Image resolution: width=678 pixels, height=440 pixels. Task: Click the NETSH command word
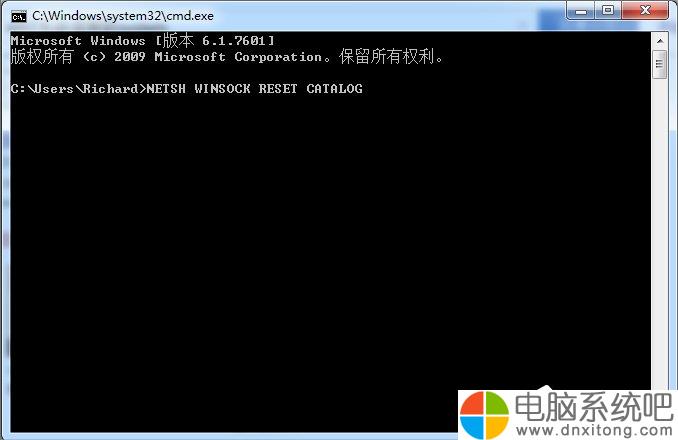166,89
